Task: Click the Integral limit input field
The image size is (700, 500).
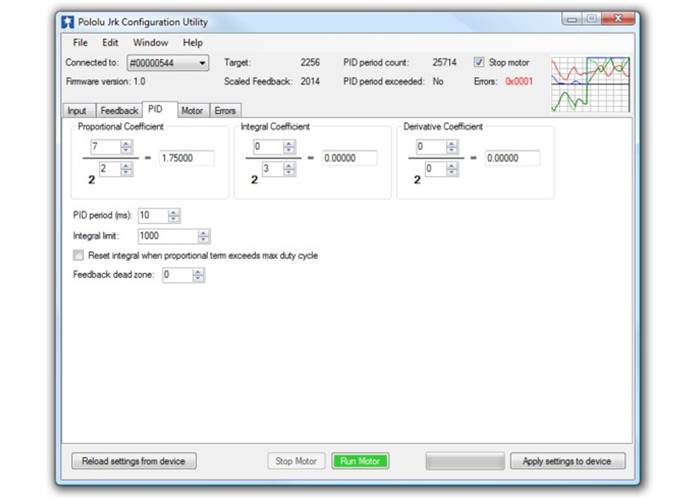Action: point(166,236)
